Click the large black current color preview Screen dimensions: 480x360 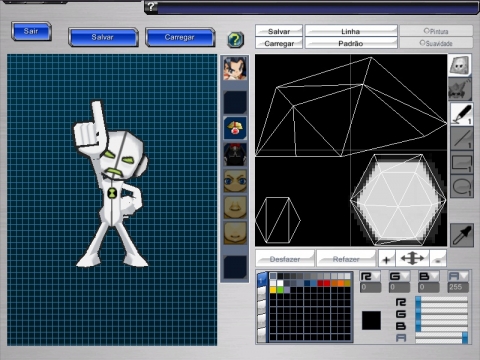(x=371, y=320)
